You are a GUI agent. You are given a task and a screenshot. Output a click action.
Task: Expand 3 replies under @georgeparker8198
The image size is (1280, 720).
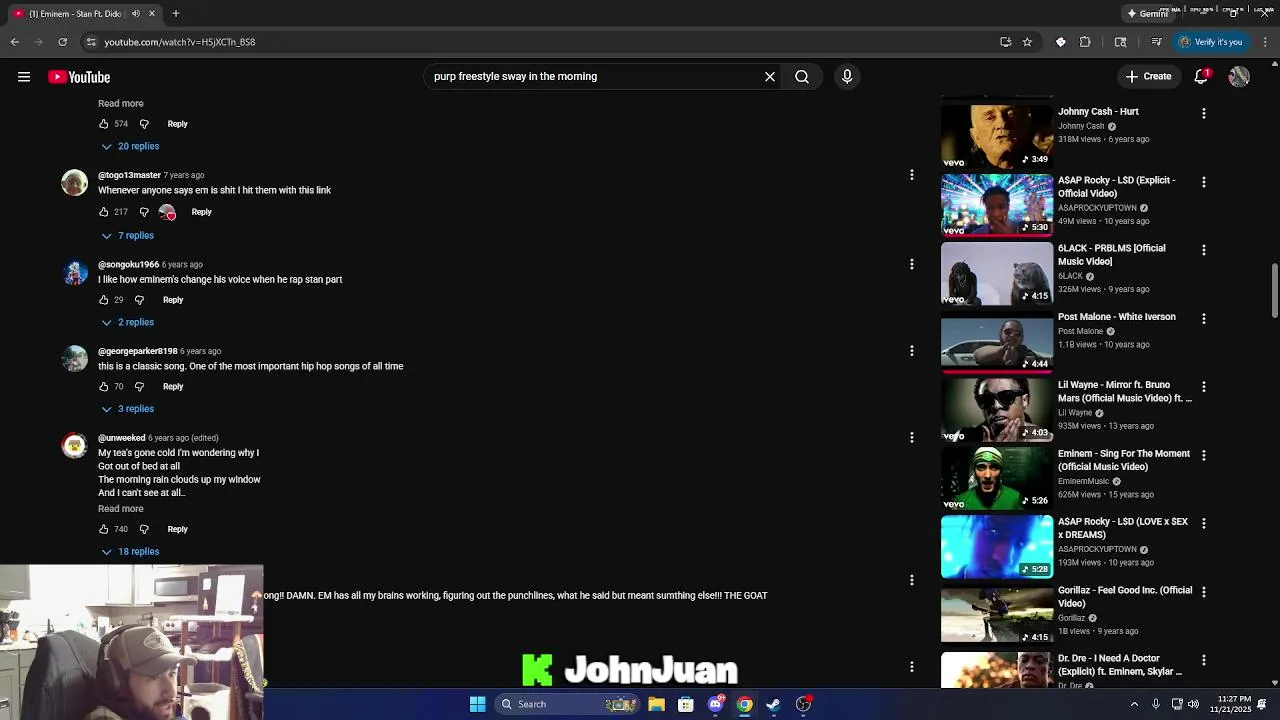pos(127,409)
